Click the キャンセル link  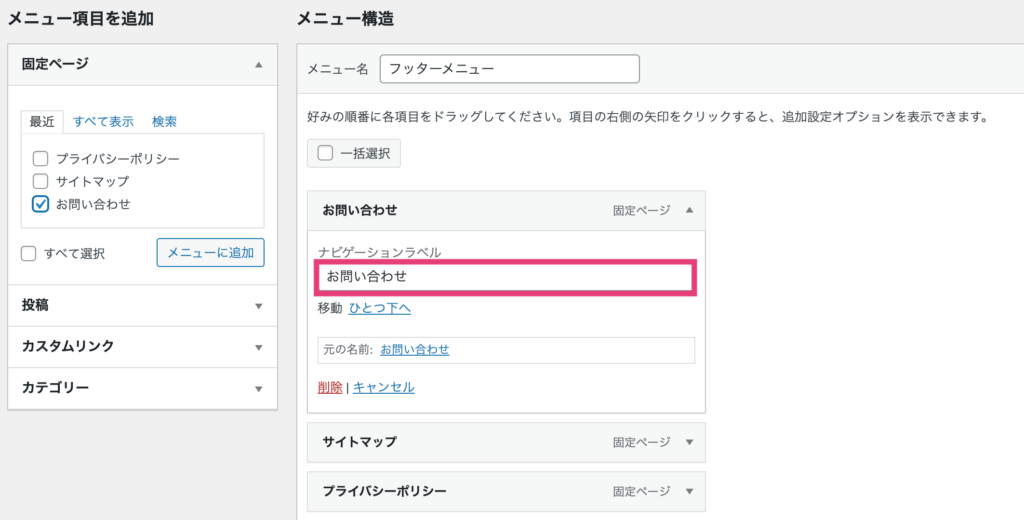tap(383, 387)
